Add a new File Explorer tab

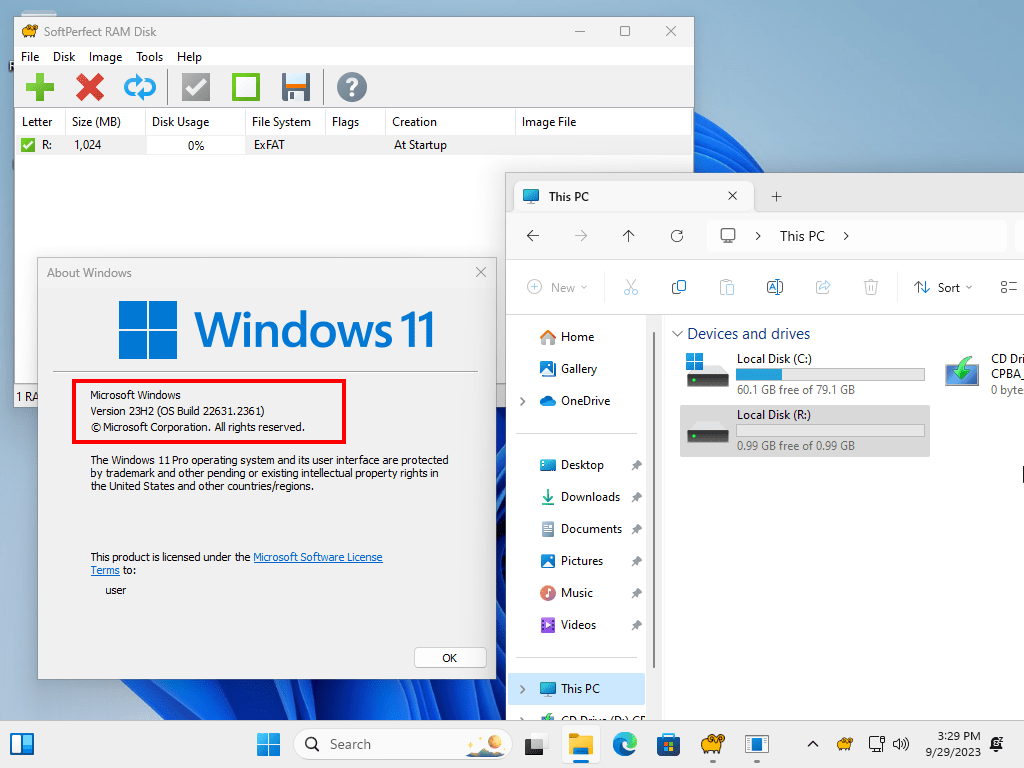pos(776,197)
